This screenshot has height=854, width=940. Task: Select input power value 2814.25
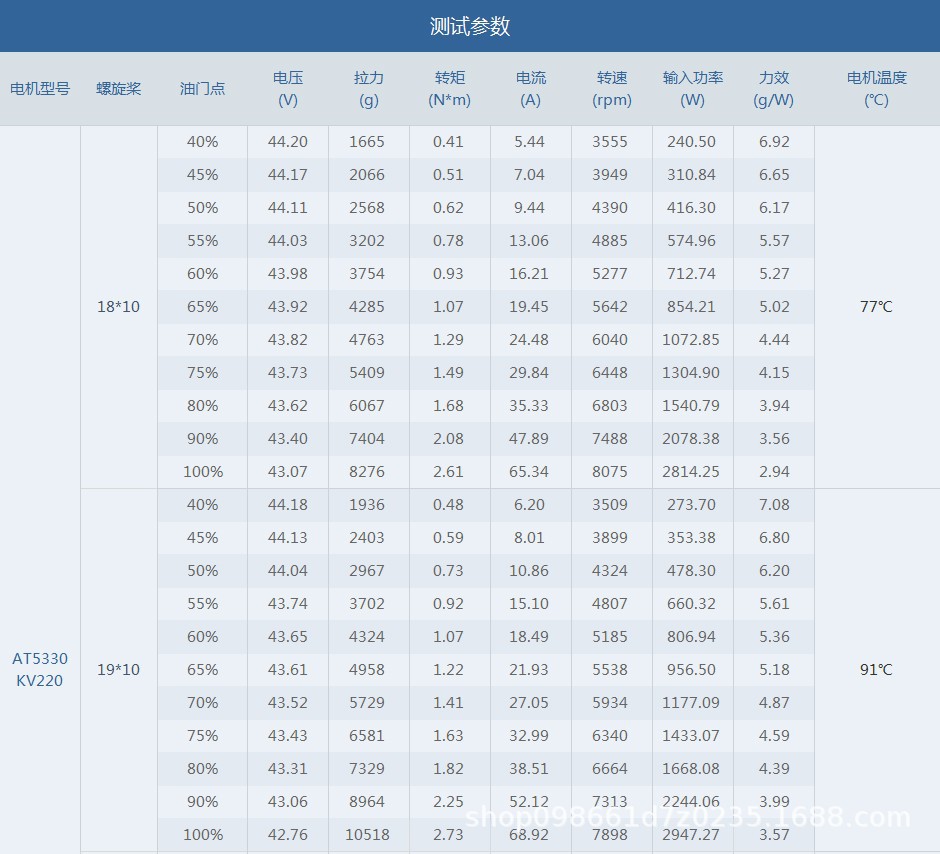click(x=691, y=472)
